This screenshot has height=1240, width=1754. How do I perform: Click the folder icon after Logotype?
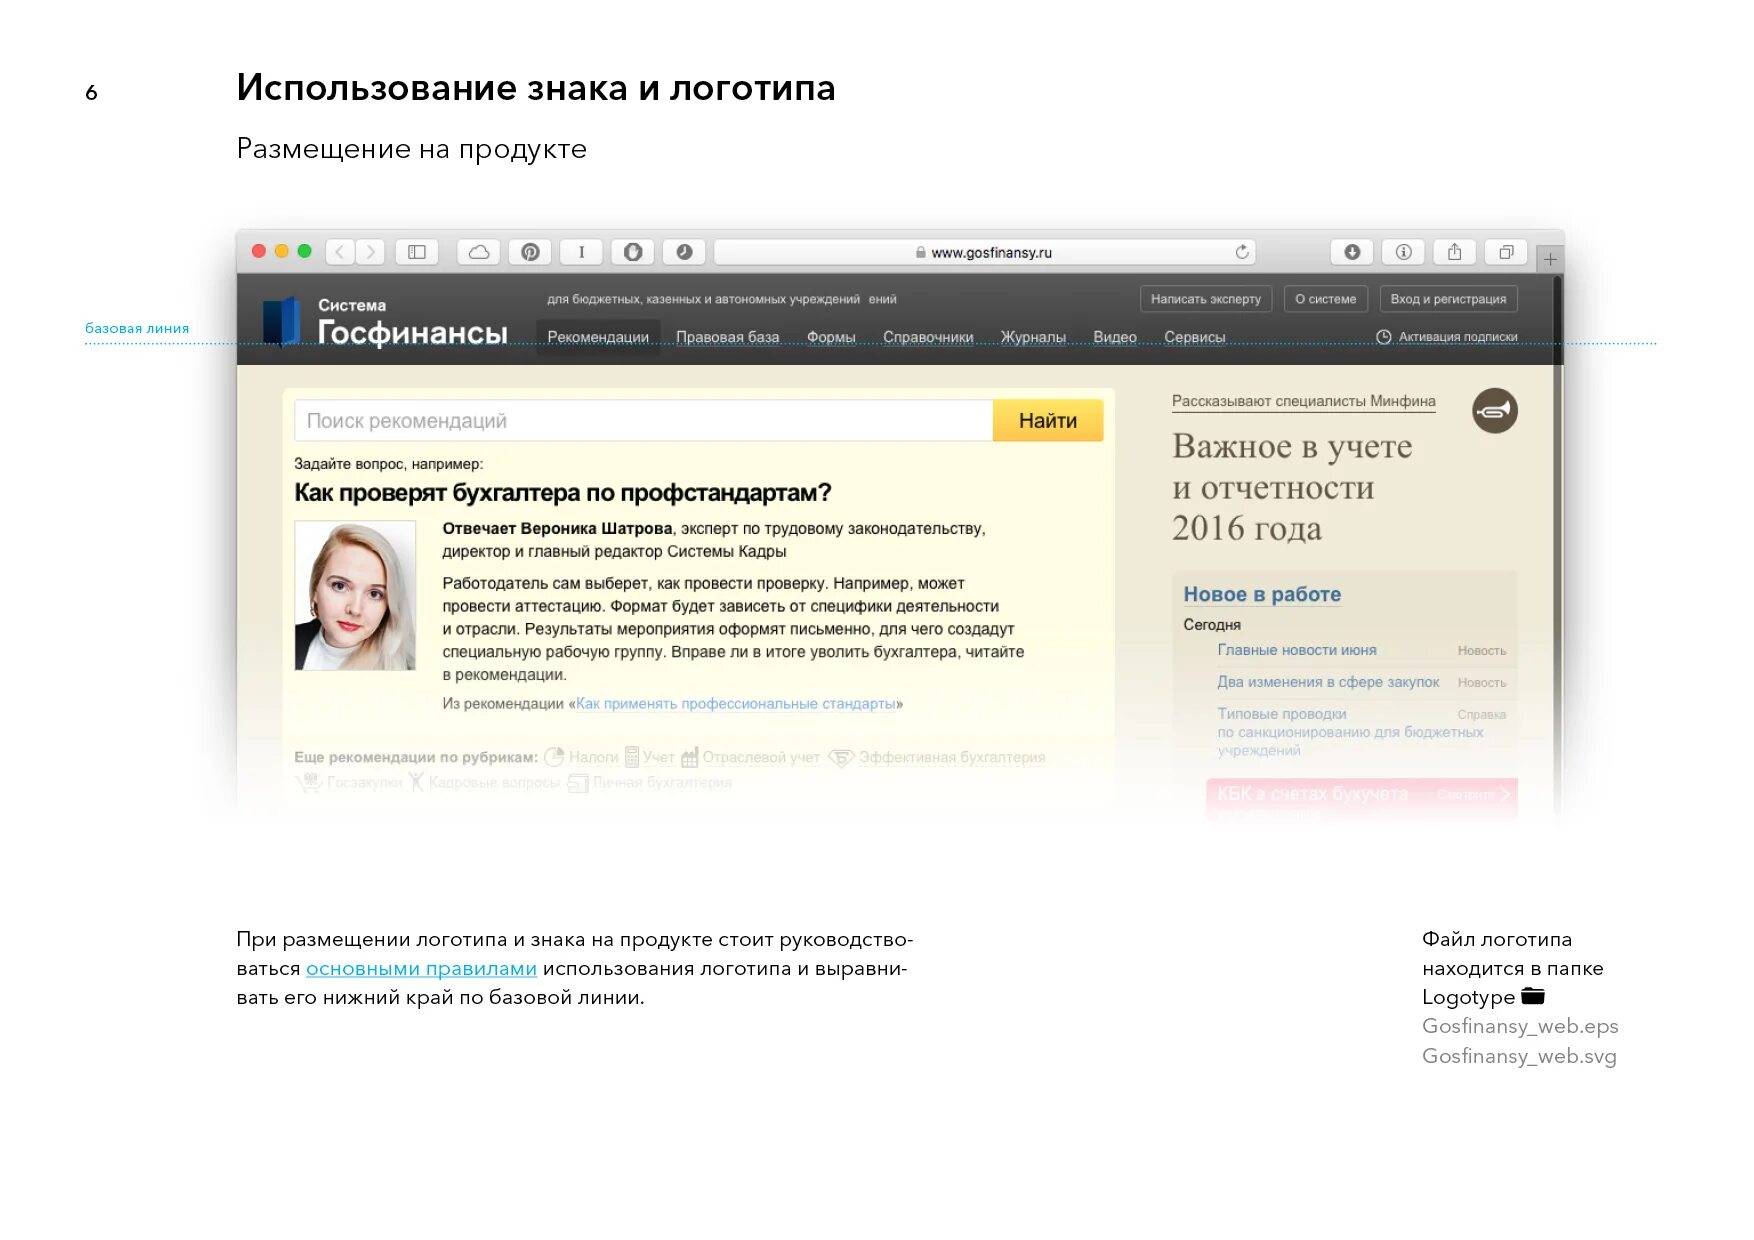[x=1533, y=996]
